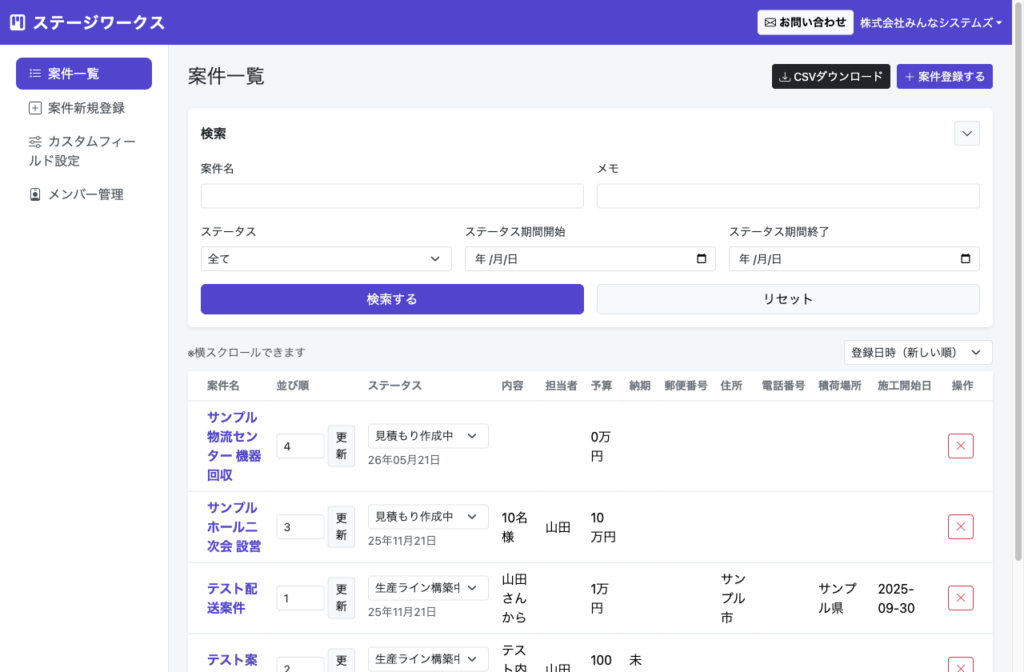The width and height of the screenshot is (1024, 672).
Task: Delete the サンプルホール二次会 設営 row
Action: click(960, 526)
